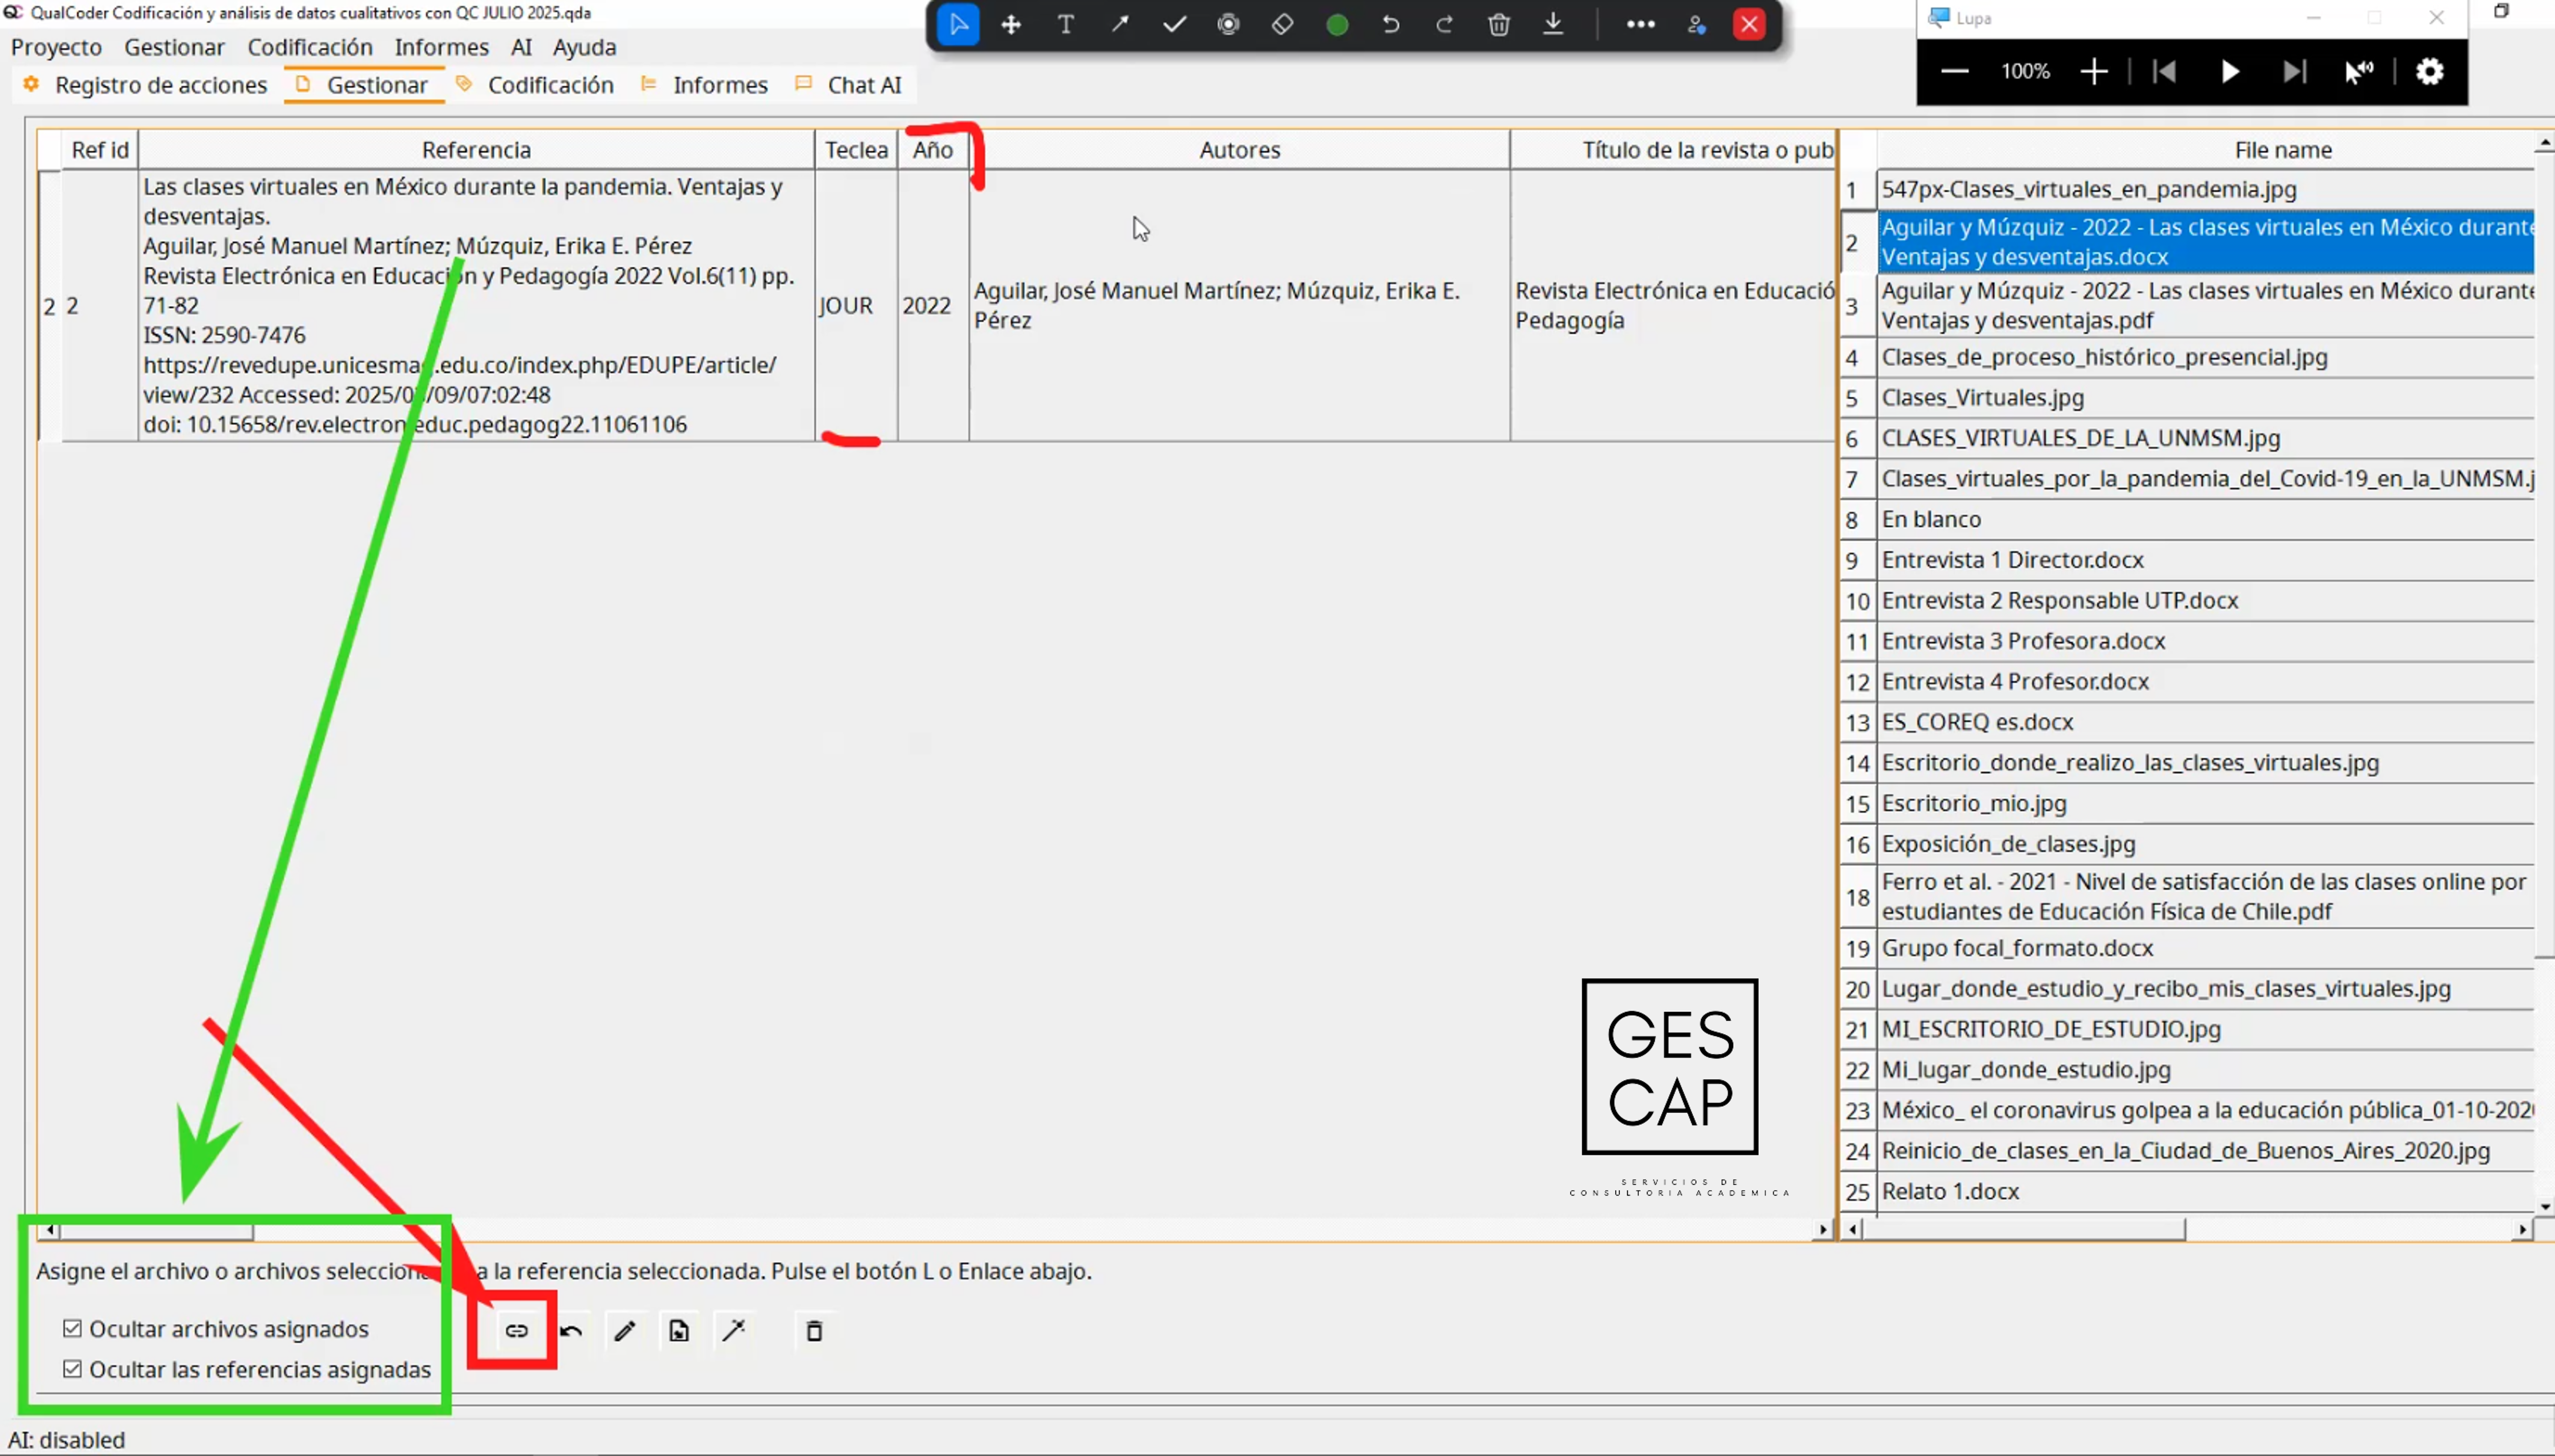Select the eraser tool in the annotation toolbar
The image size is (2555, 1456).
[x=1282, y=24]
